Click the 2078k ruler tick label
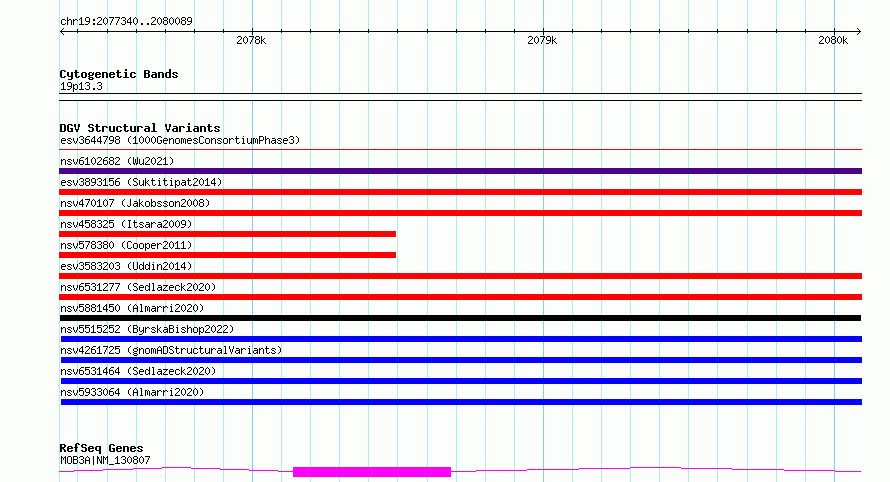This screenshot has width=890, height=482. coord(251,40)
